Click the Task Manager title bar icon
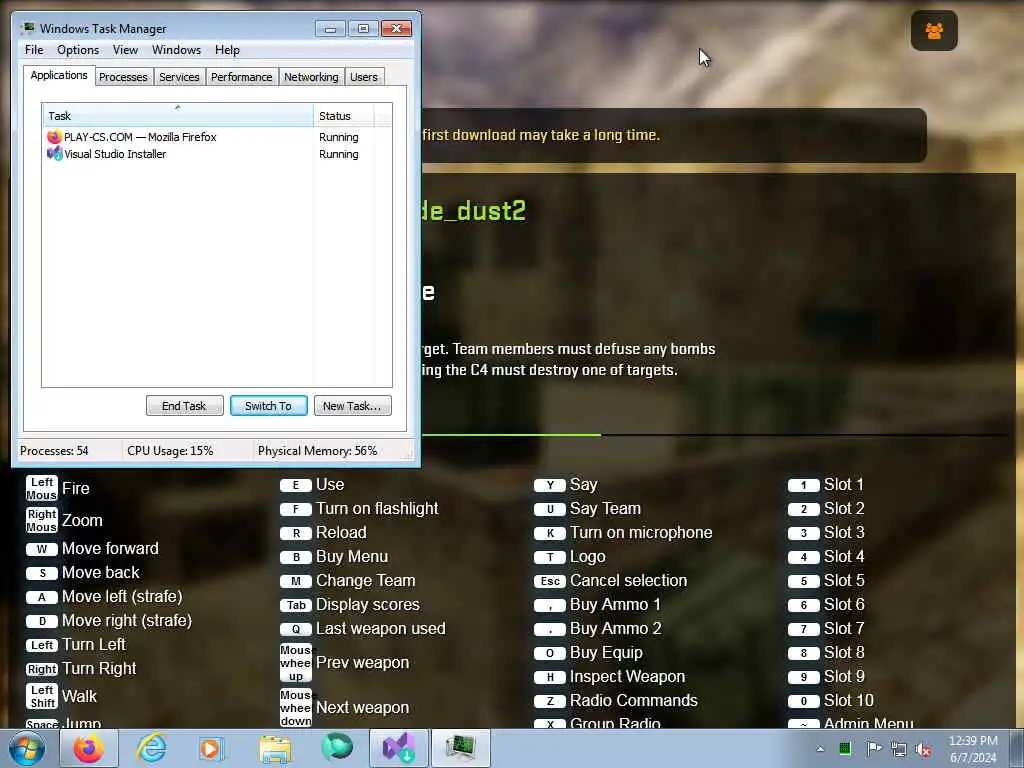Viewport: 1024px width, 768px height. pos(28,28)
